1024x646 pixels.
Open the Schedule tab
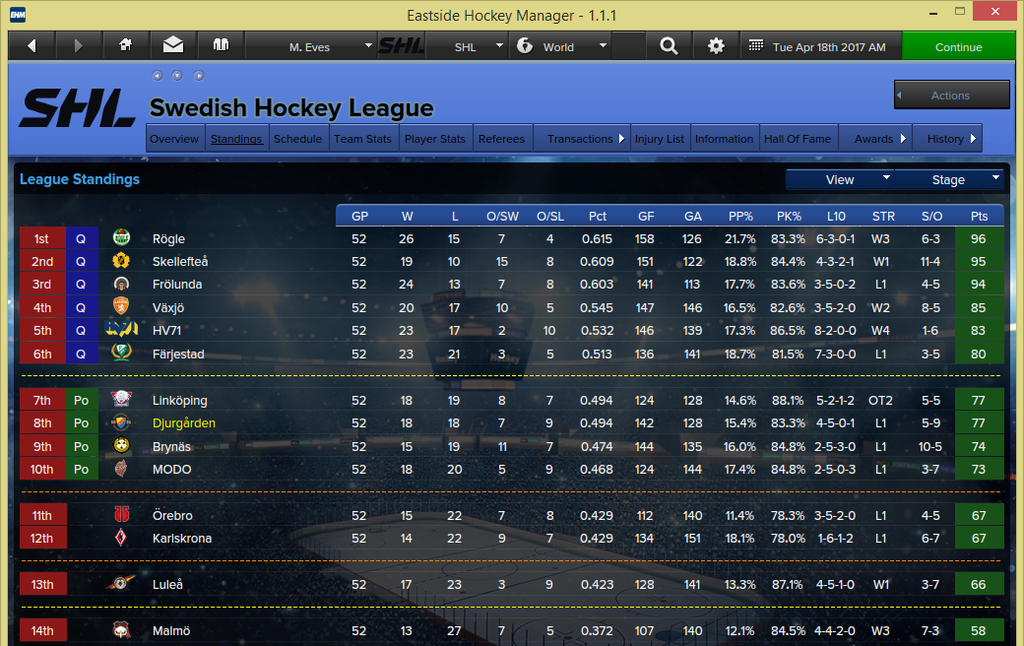(x=298, y=138)
